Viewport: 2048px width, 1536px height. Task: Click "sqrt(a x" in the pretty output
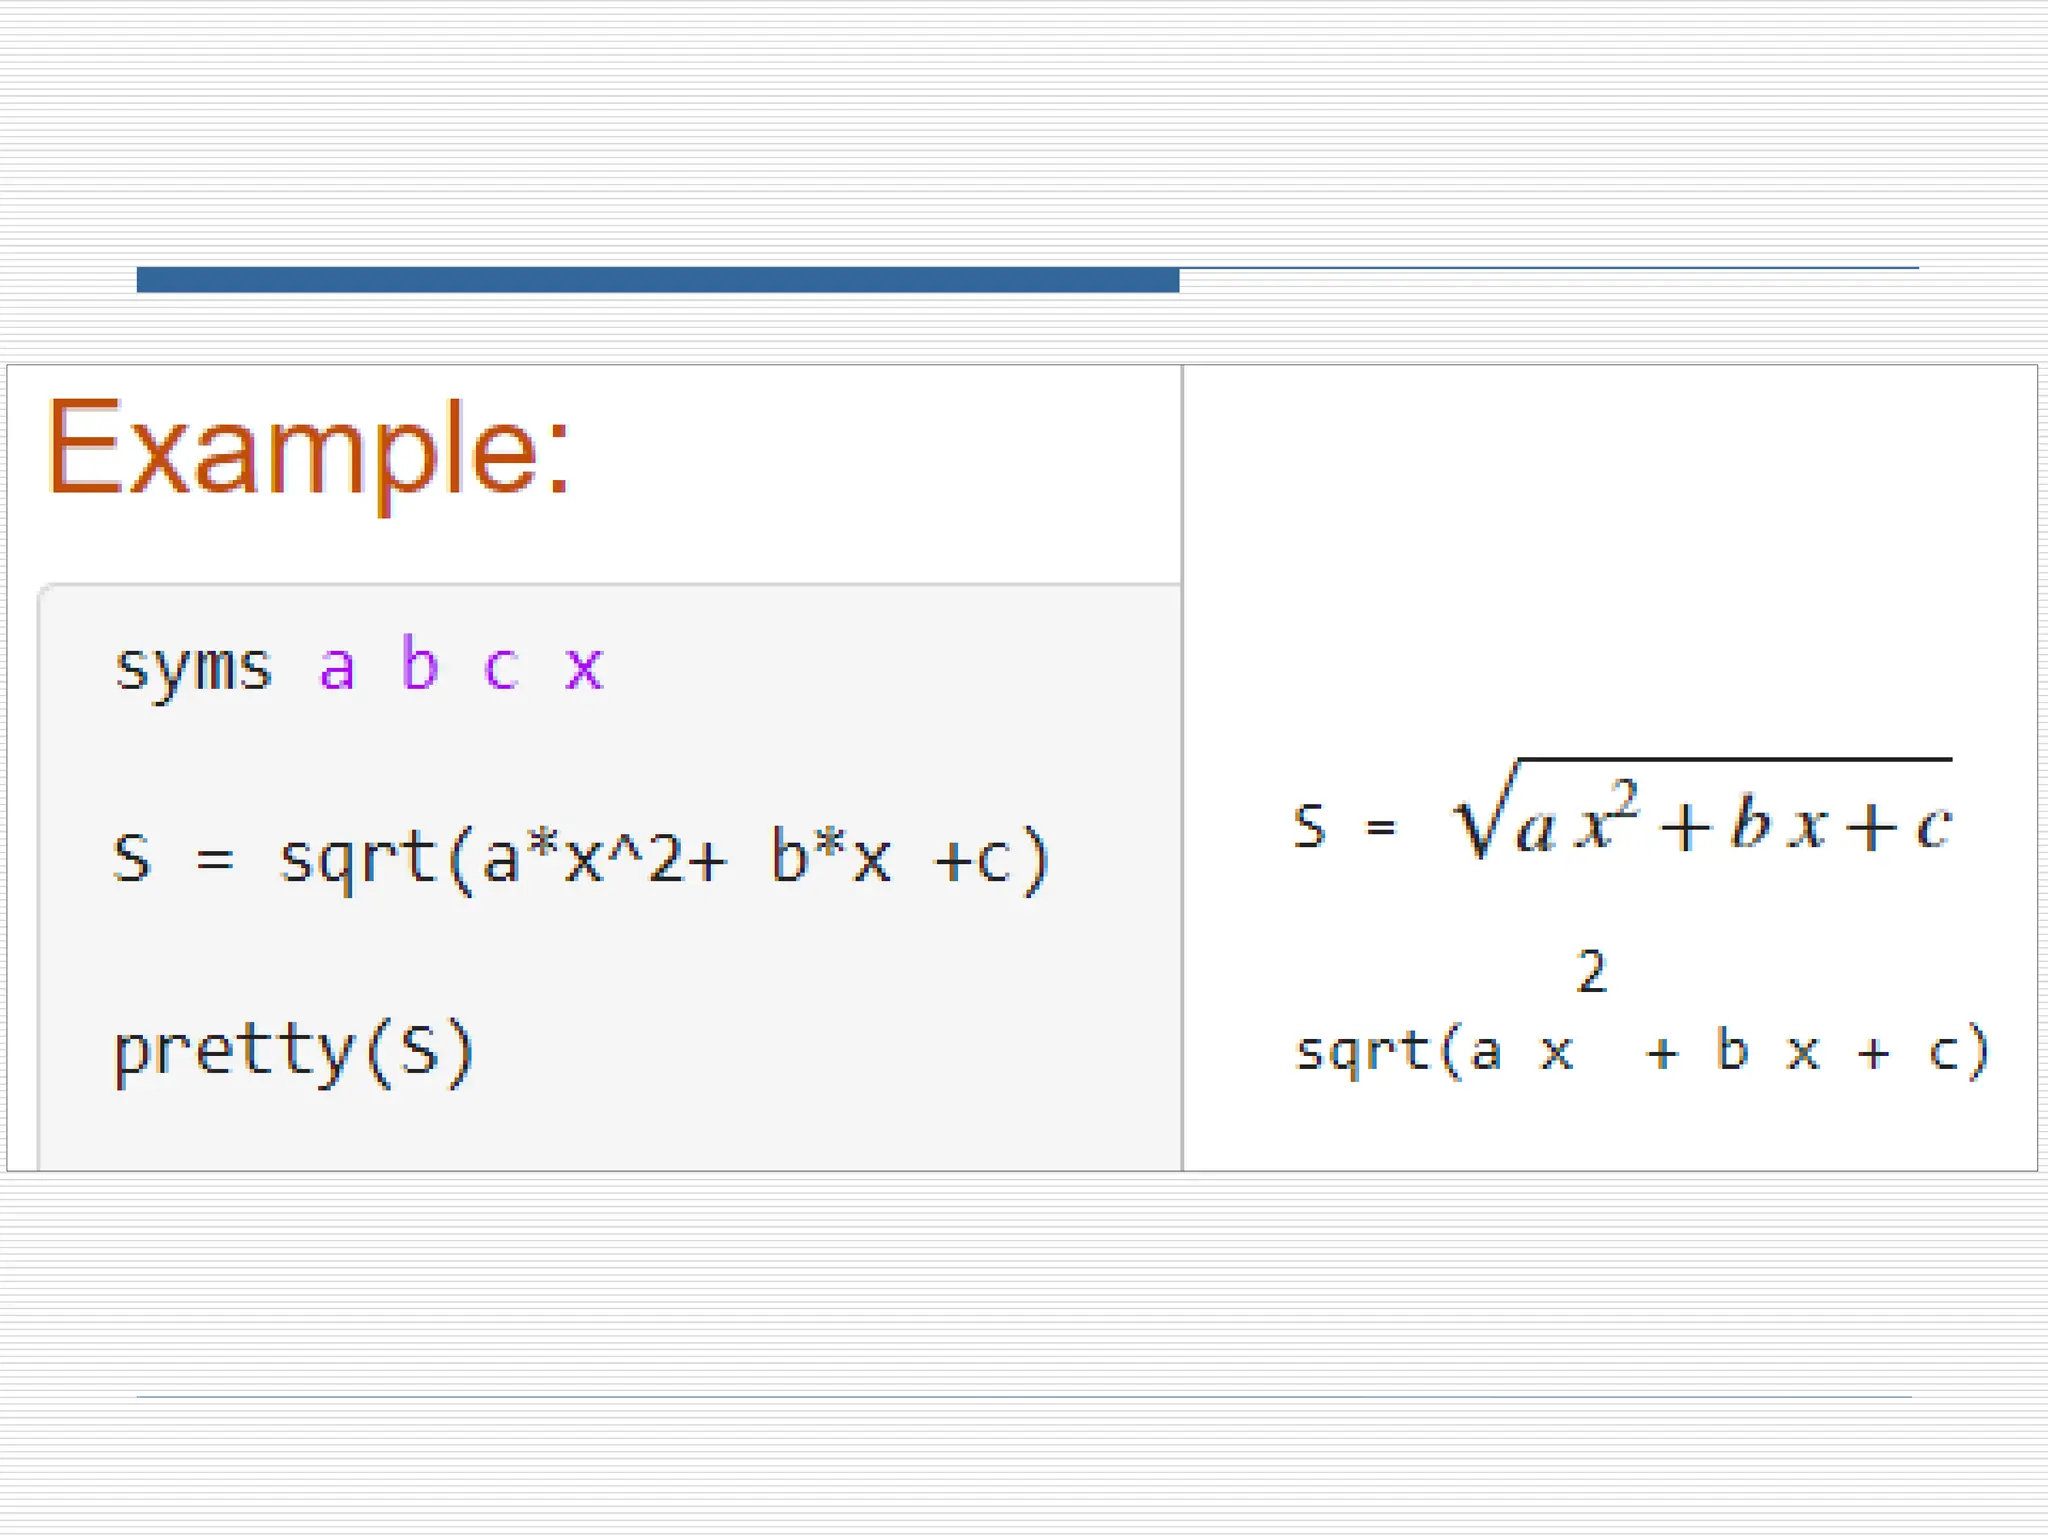pyautogui.click(x=1433, y=1052)
